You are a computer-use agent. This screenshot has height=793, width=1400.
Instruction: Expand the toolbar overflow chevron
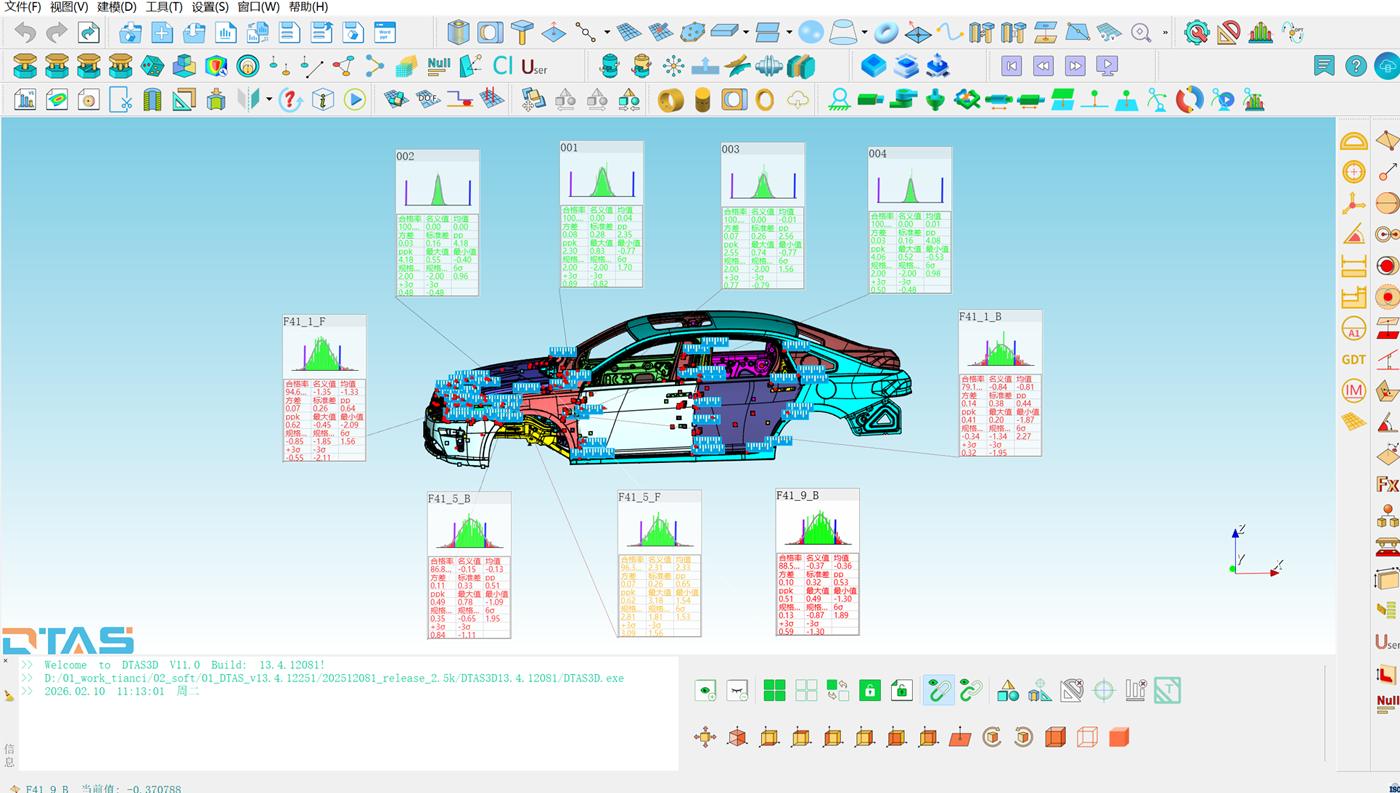1165,33
